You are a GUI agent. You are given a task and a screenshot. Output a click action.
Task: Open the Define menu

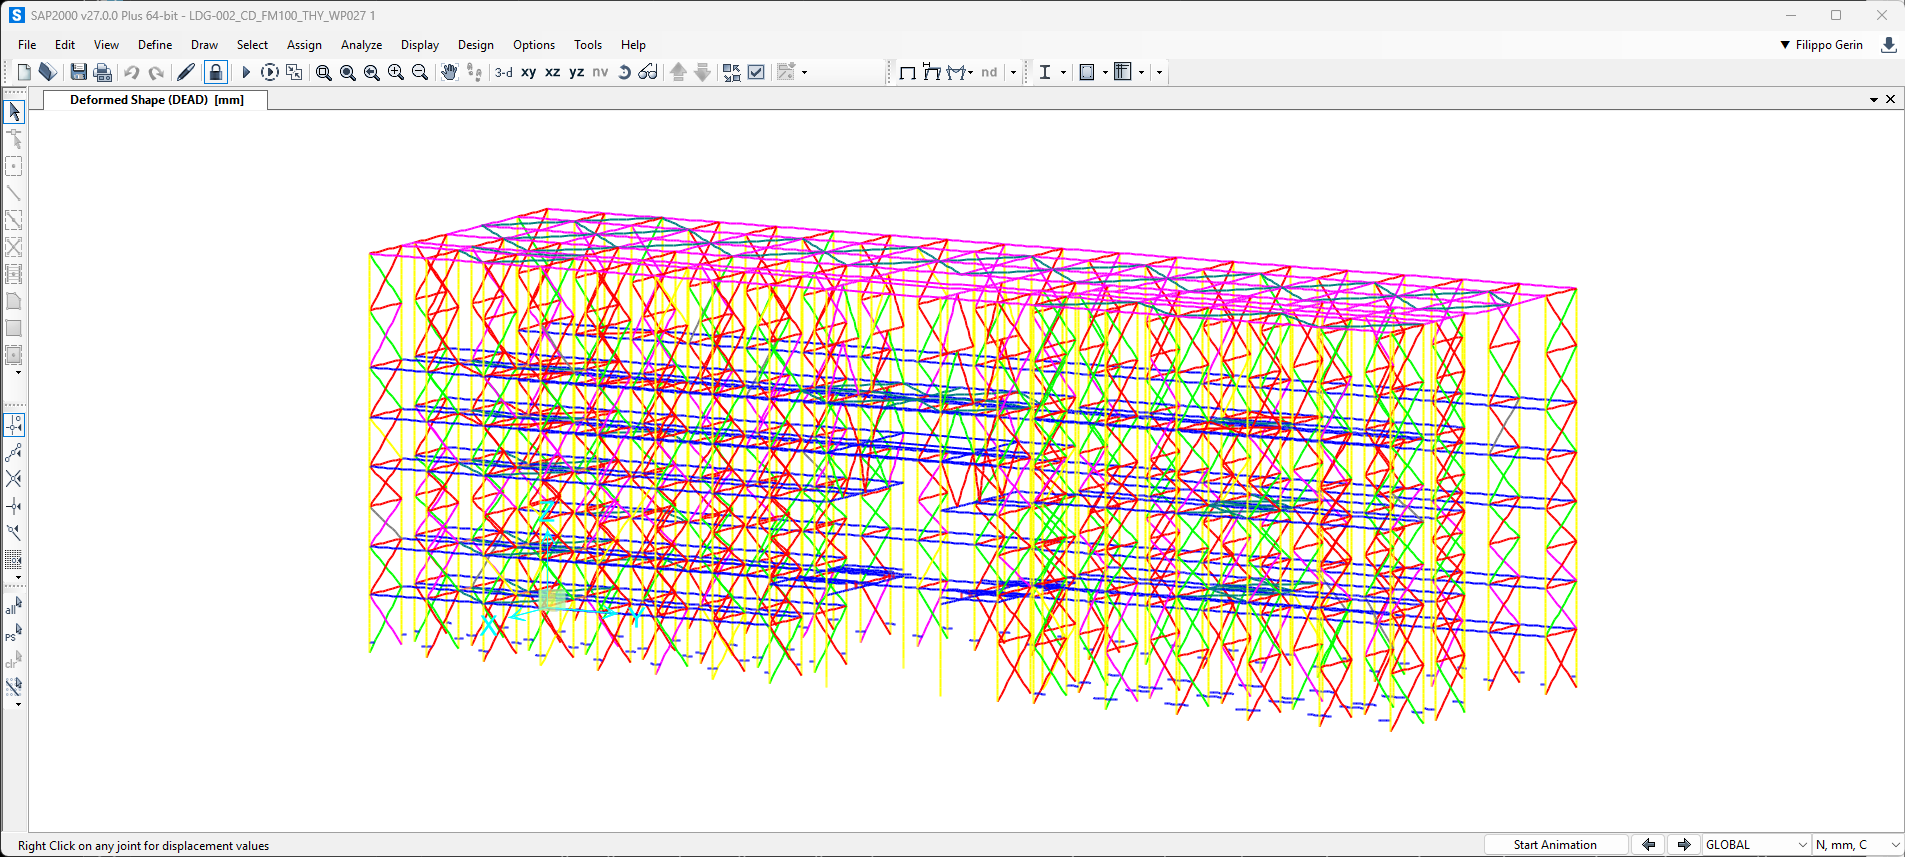coord(155,45)
